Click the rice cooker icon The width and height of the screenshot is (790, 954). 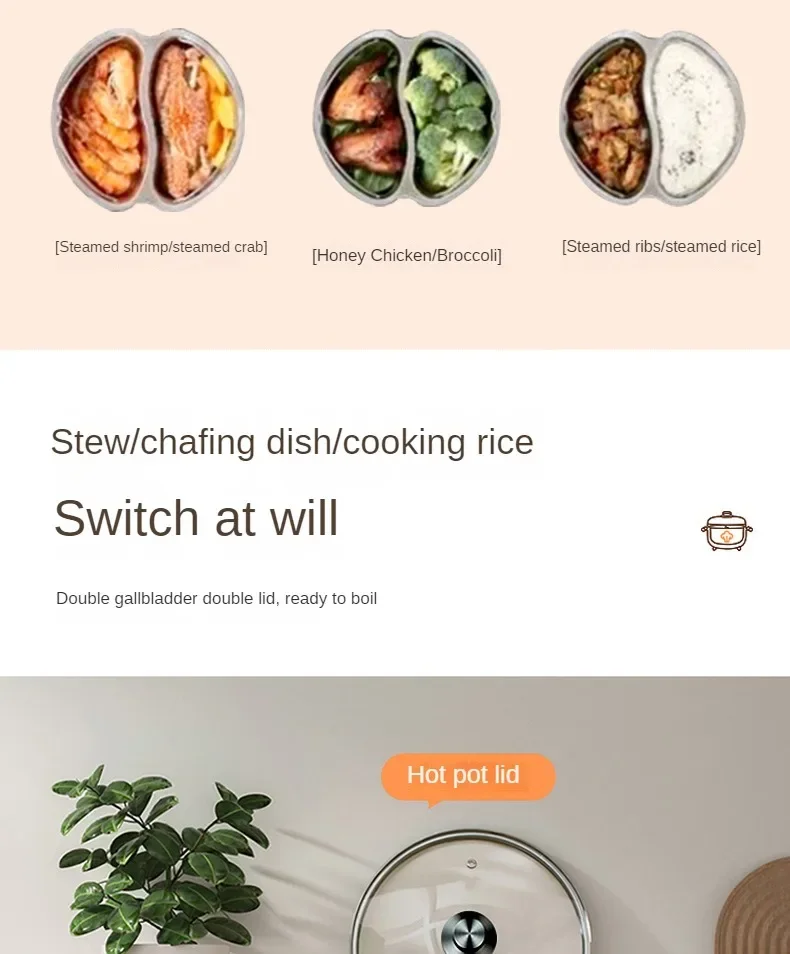coord(727,531)
